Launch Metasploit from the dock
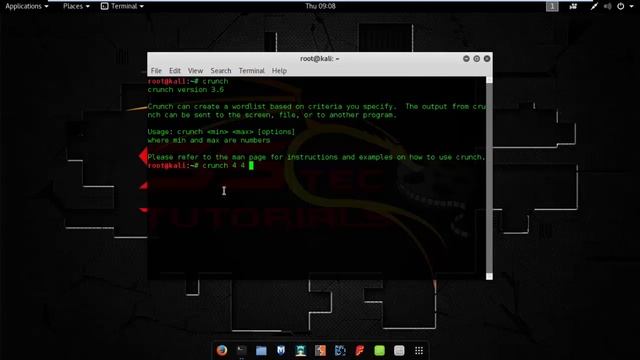The width and height of the screenshot is (640, 360). (281, 350)
